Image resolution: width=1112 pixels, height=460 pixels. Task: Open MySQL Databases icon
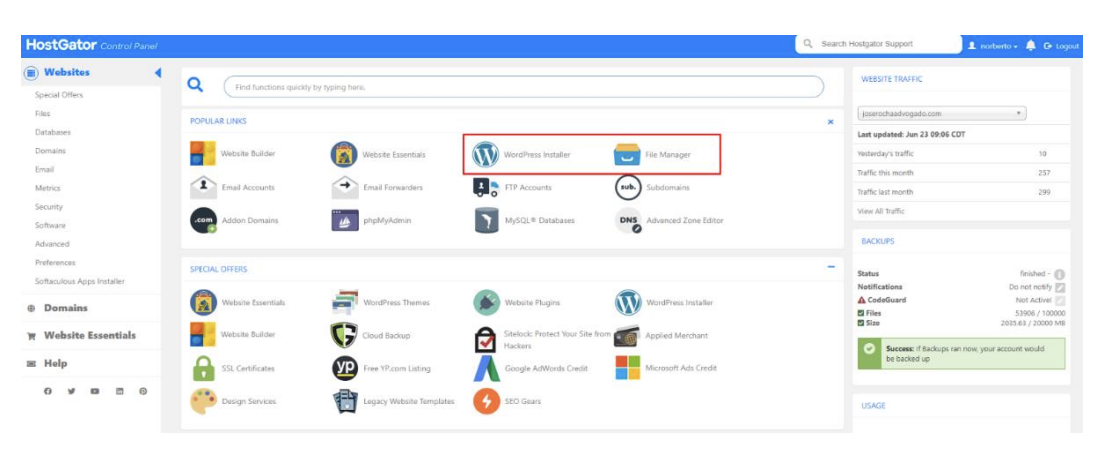[486, 220]
